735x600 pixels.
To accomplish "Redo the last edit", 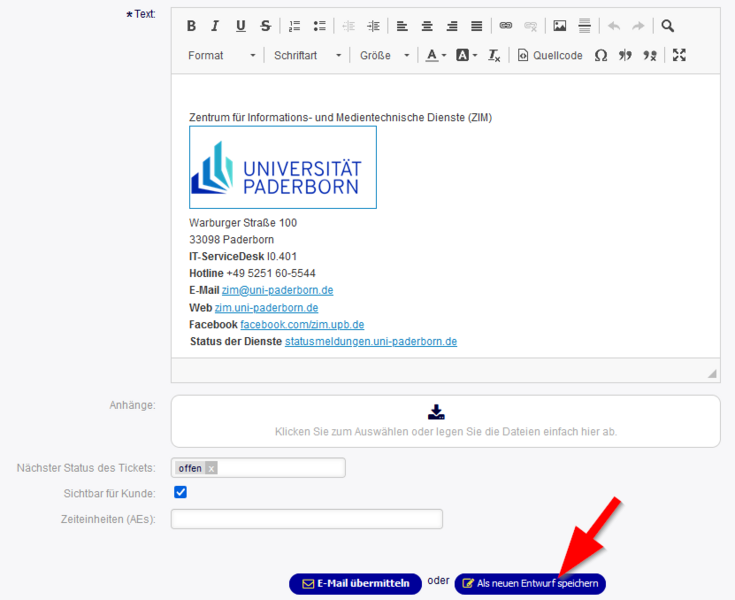I will [x=638, y=26].
